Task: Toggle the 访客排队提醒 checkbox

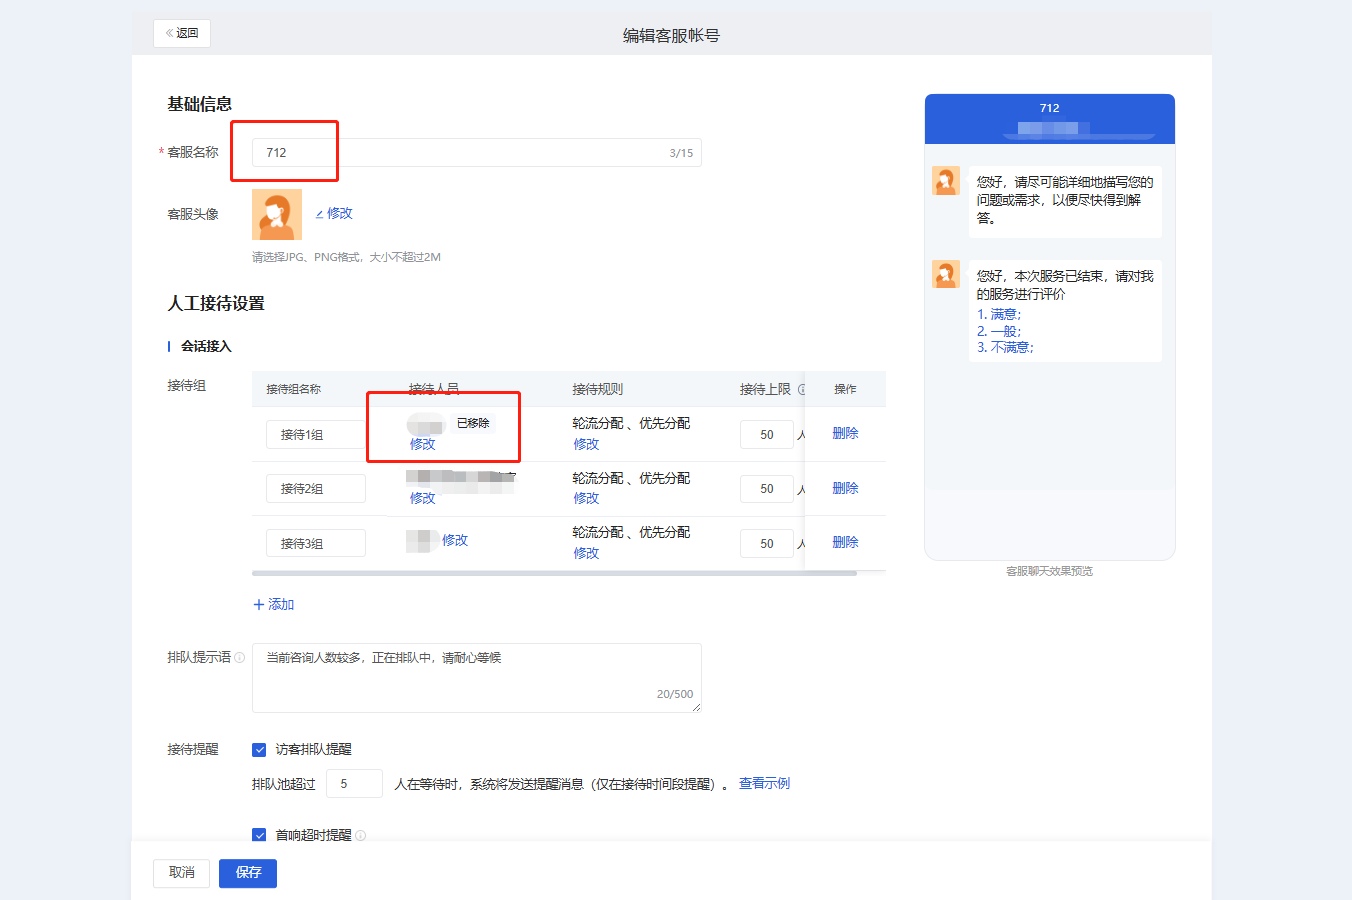Action: tap(259, 750)
